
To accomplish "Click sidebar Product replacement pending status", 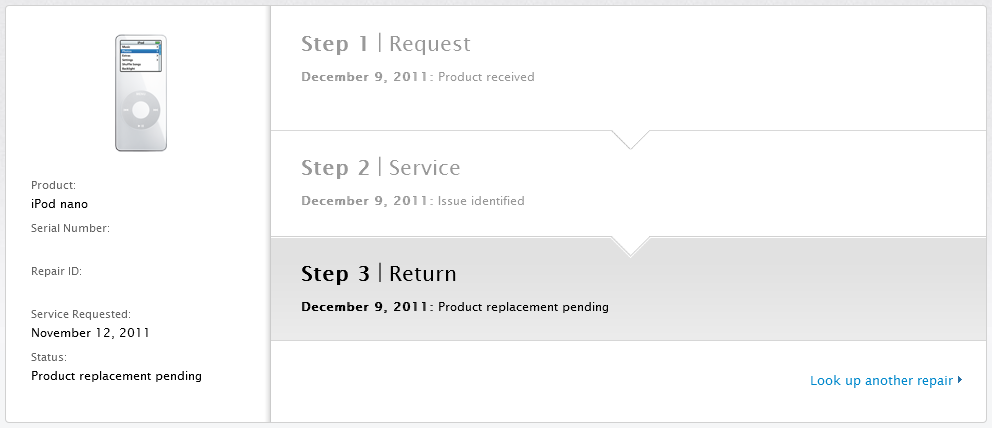I will pyautogui.click(x=116, y=376).
